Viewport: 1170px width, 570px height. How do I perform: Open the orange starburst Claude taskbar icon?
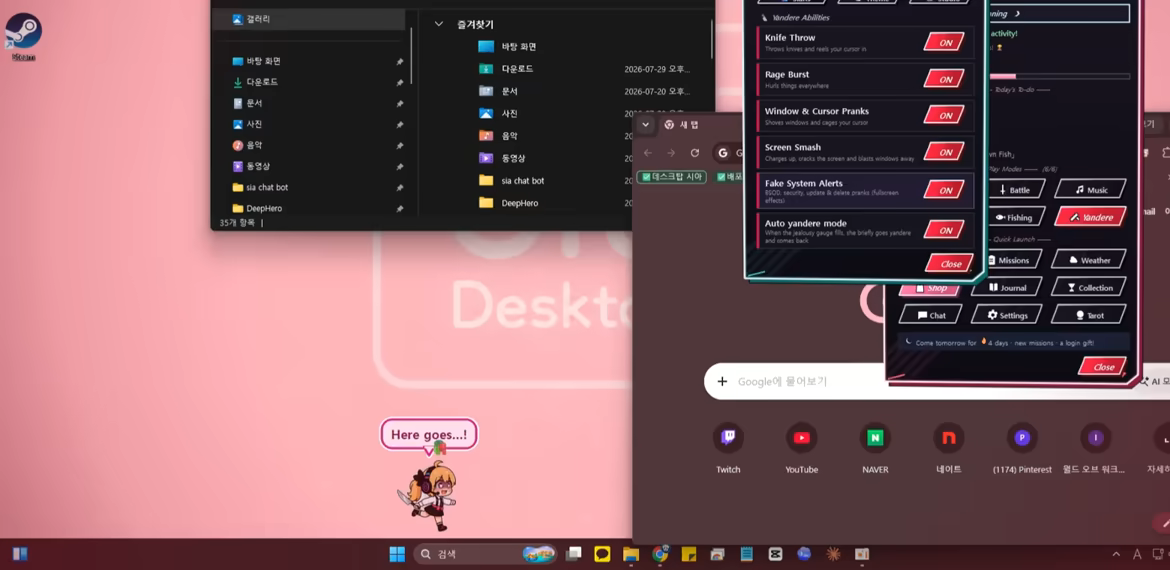(x=833, y=554)
